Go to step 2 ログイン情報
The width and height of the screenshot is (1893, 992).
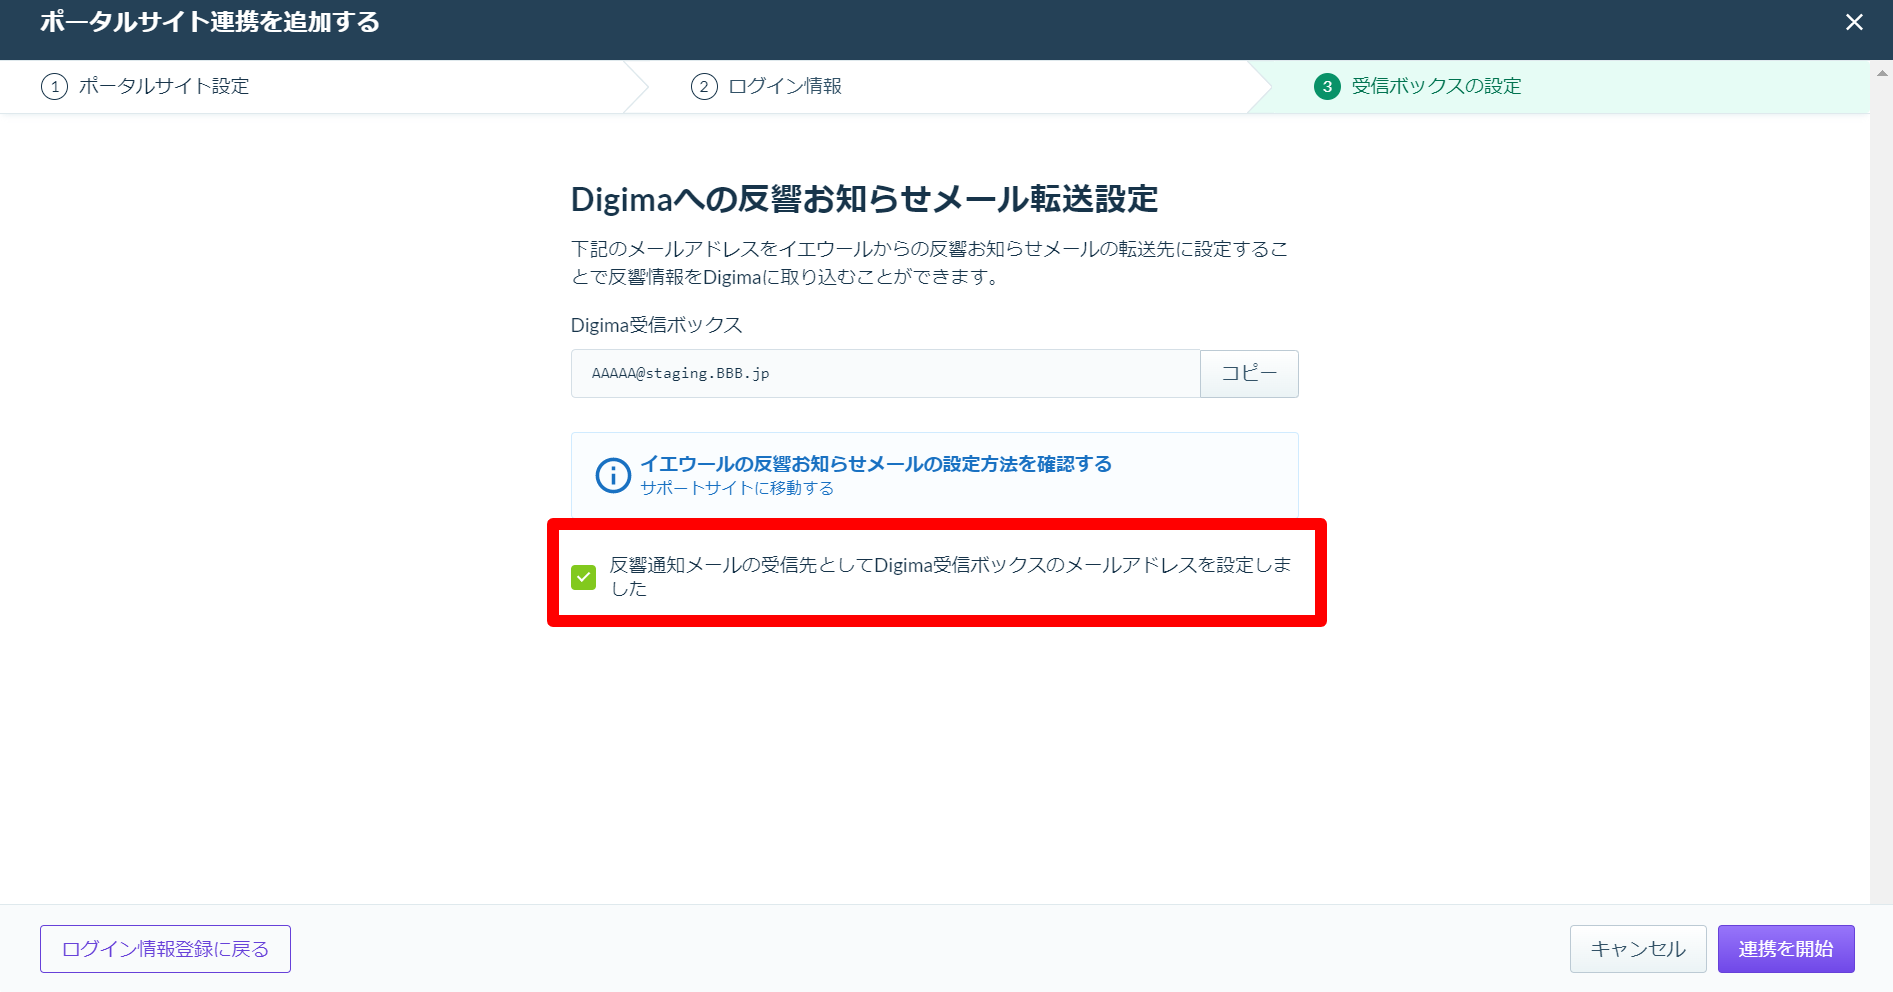pyautogui.click(x=766, y=86)
